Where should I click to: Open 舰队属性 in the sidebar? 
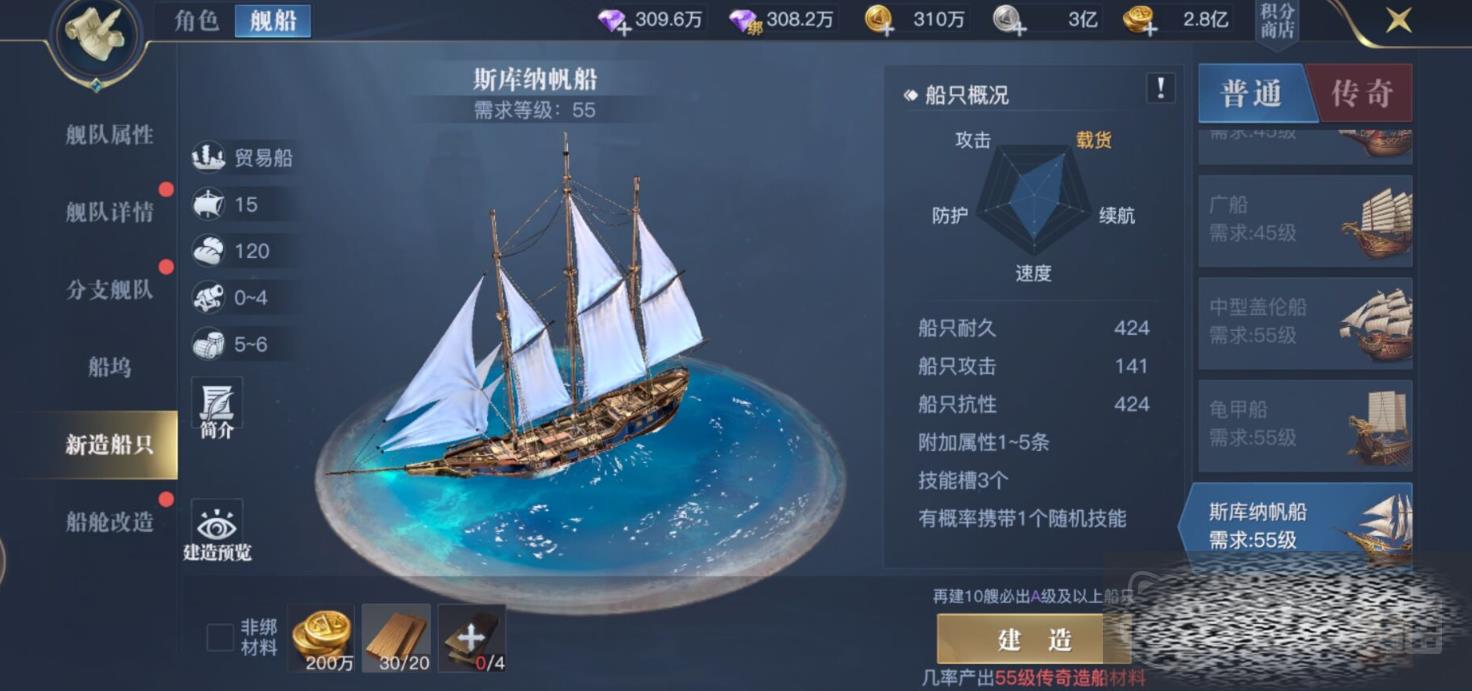(x=109, y=135)
